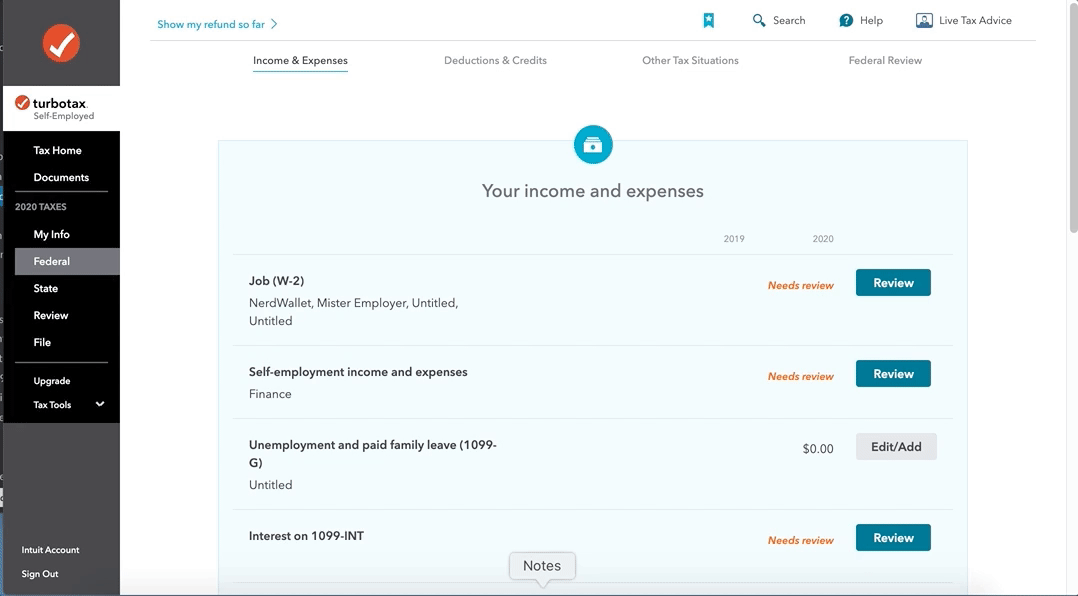Click 2020 TAXES sidebar label
The width and height of the screenshot is (1078, 596).
tap(41, 207)
